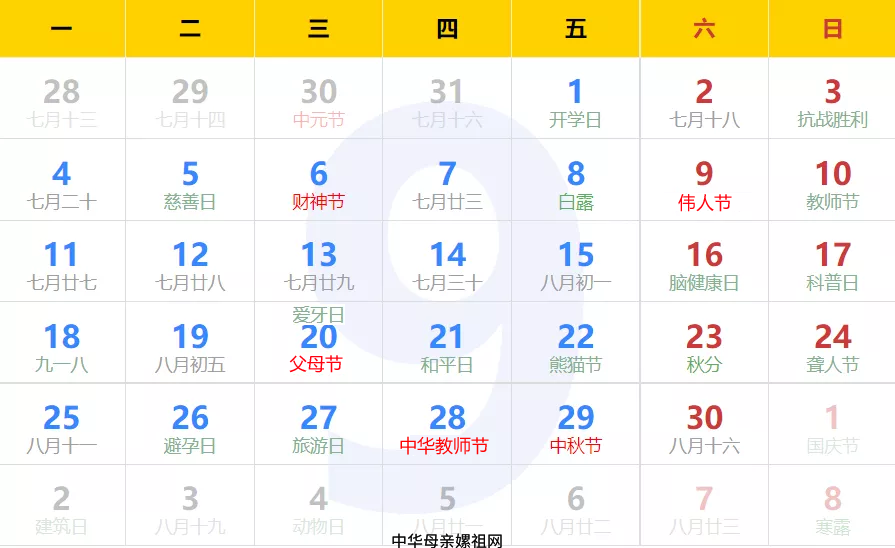
Task: Select date 15 labeled 八月初一
Action: tap(576, 261)
